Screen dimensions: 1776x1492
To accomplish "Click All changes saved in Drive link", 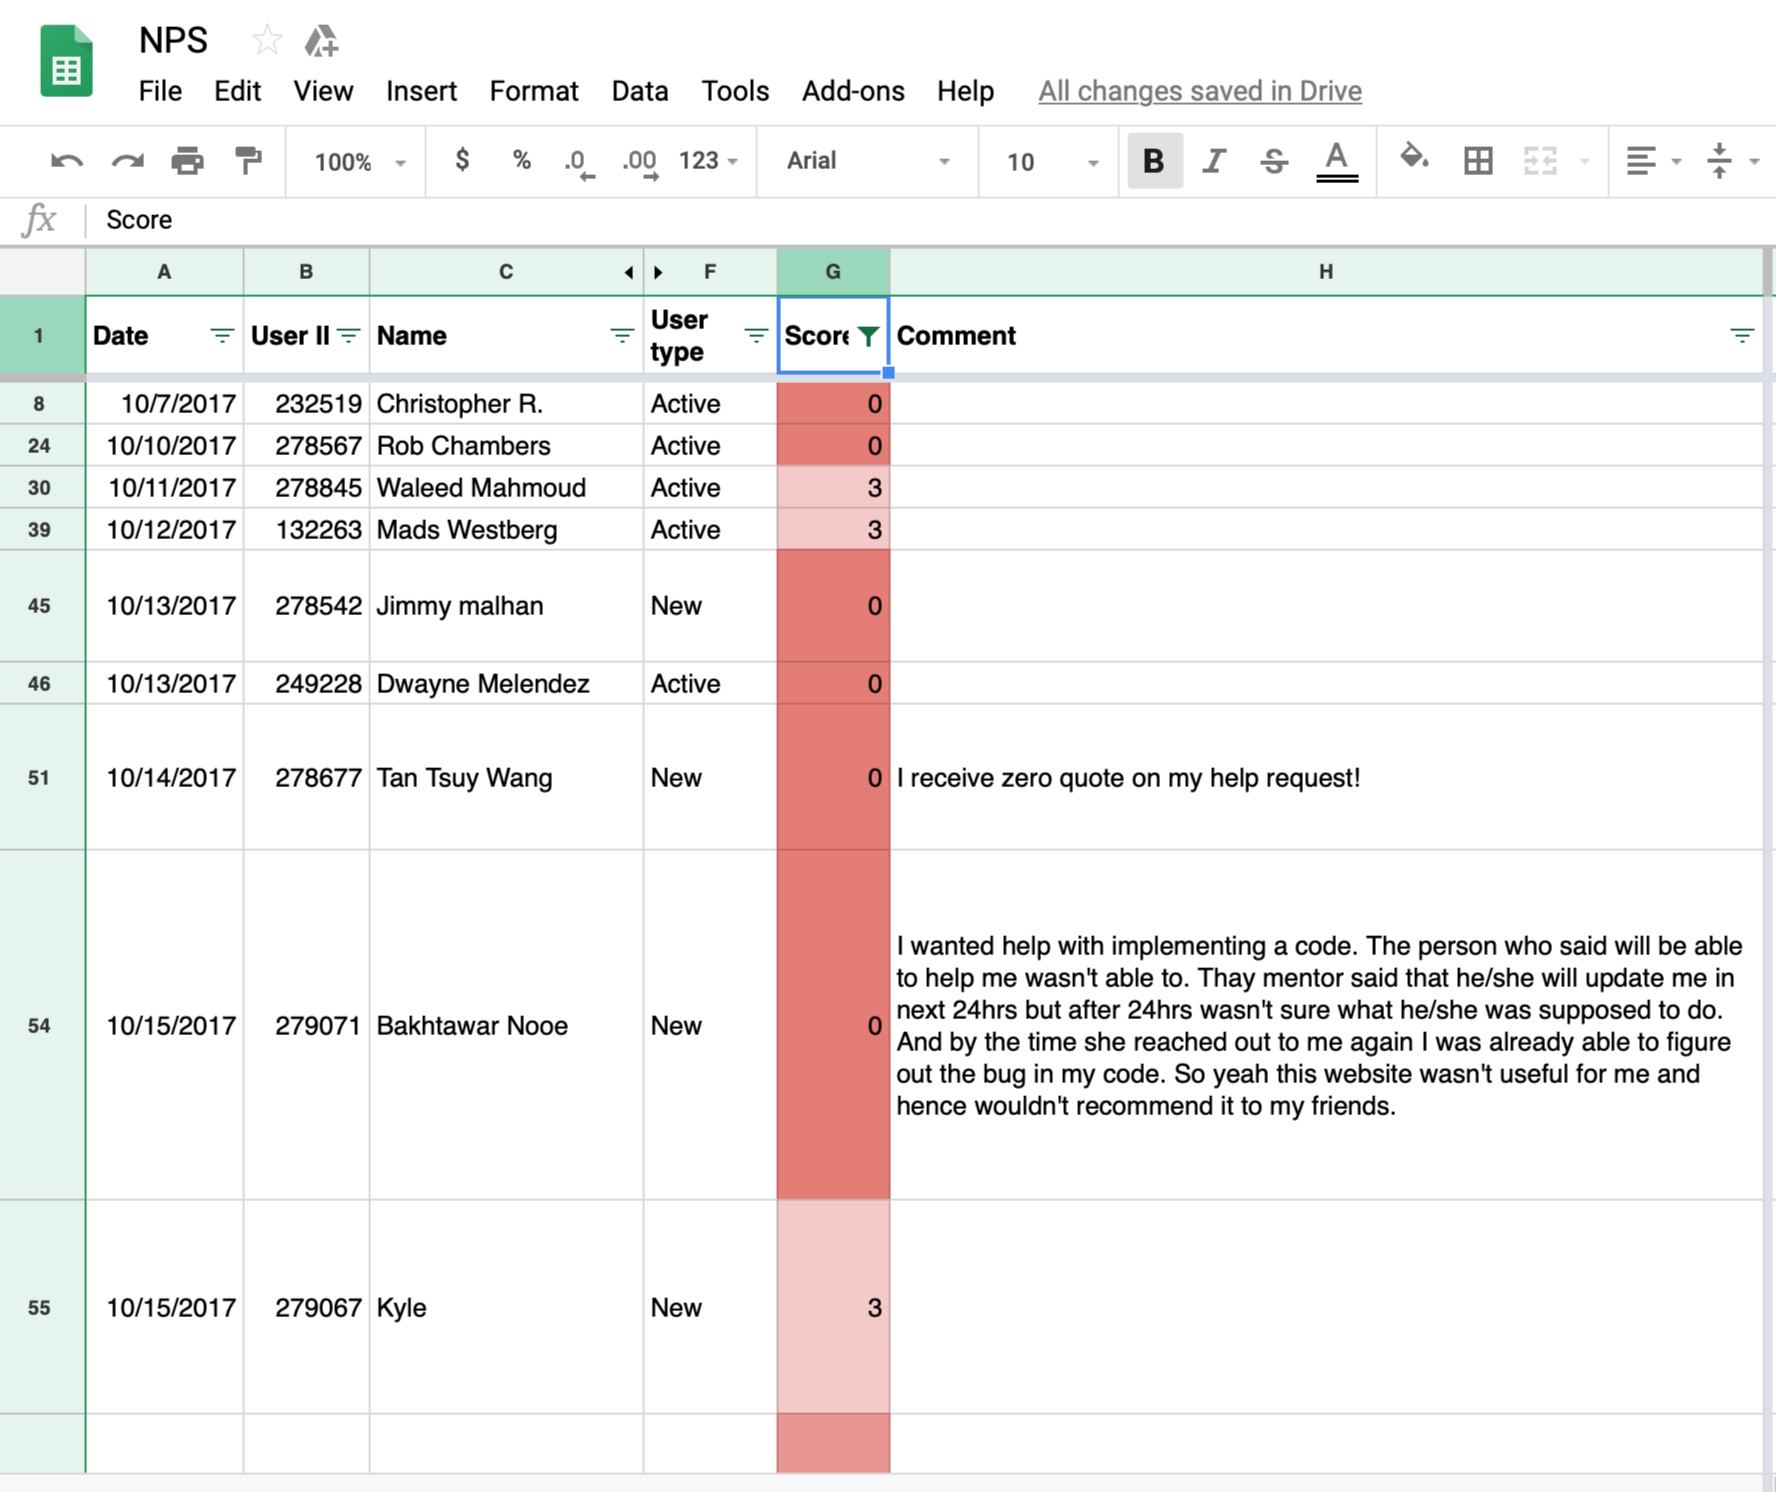I will pos(1200,91).
